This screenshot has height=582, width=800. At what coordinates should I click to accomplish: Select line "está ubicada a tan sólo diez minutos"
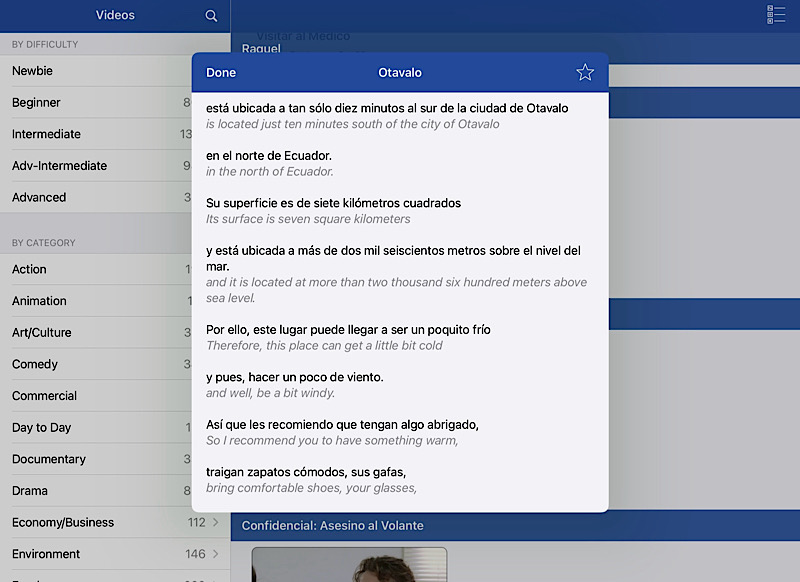coord(387,108)
